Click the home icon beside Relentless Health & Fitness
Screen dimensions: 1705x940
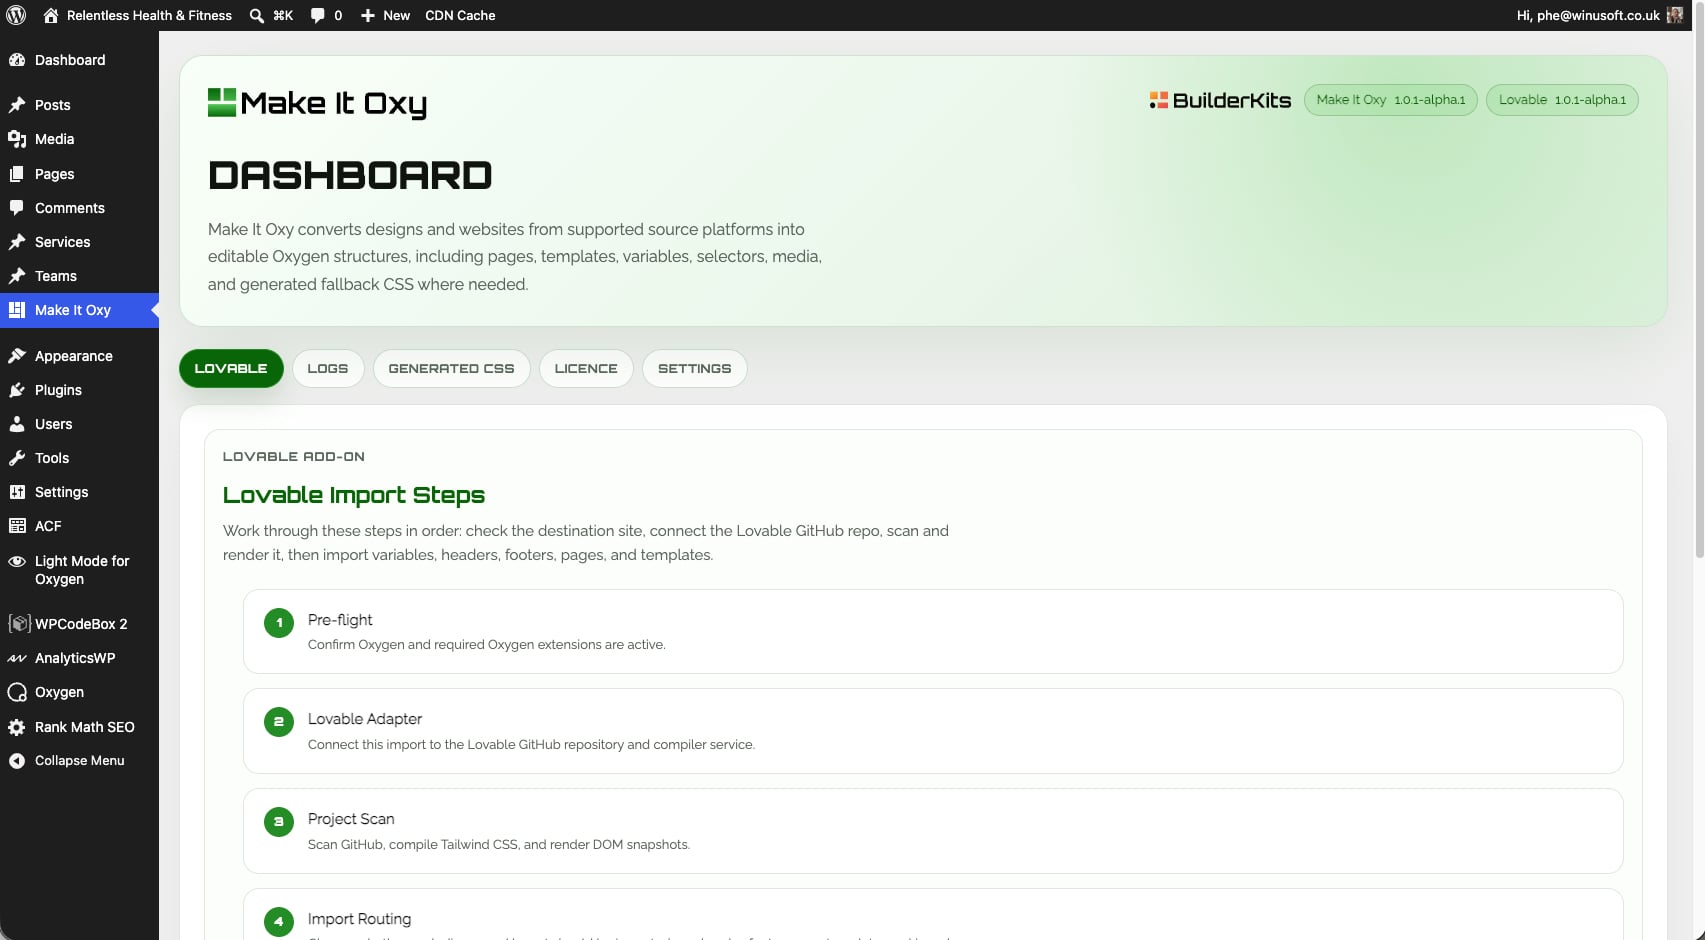tap(51, 15)
